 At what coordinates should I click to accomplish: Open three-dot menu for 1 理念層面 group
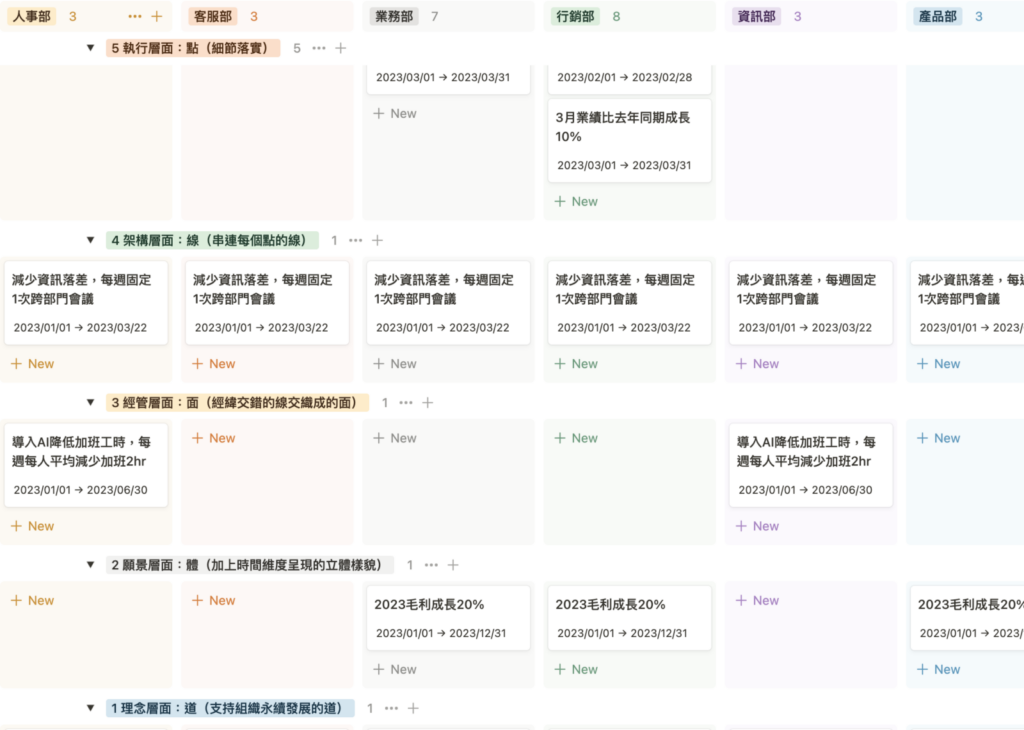[391, 708]
